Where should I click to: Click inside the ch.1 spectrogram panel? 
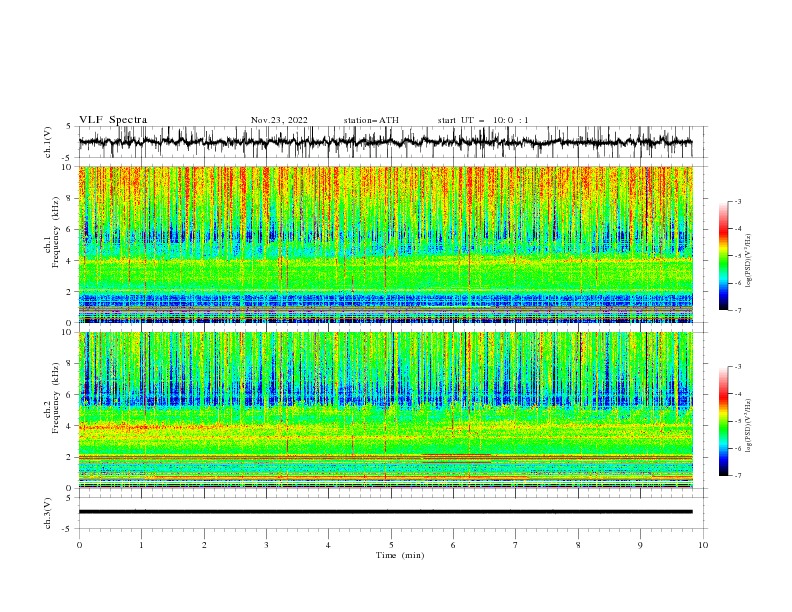coord(386,244)
